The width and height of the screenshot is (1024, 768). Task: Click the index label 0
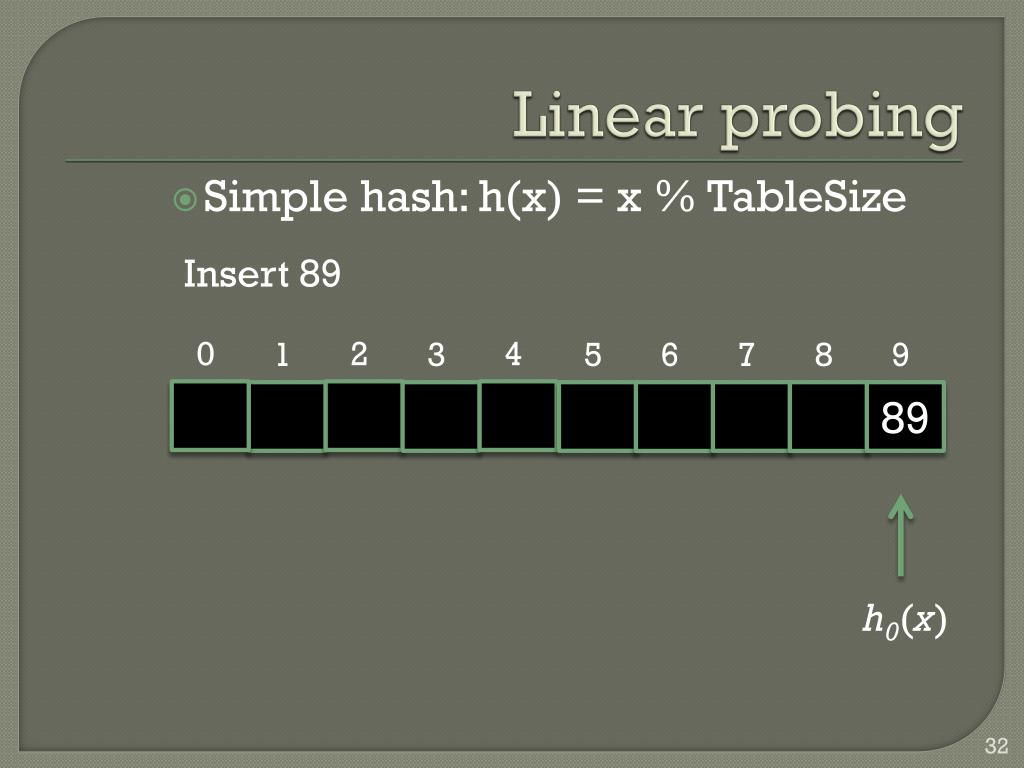(206, 354)
